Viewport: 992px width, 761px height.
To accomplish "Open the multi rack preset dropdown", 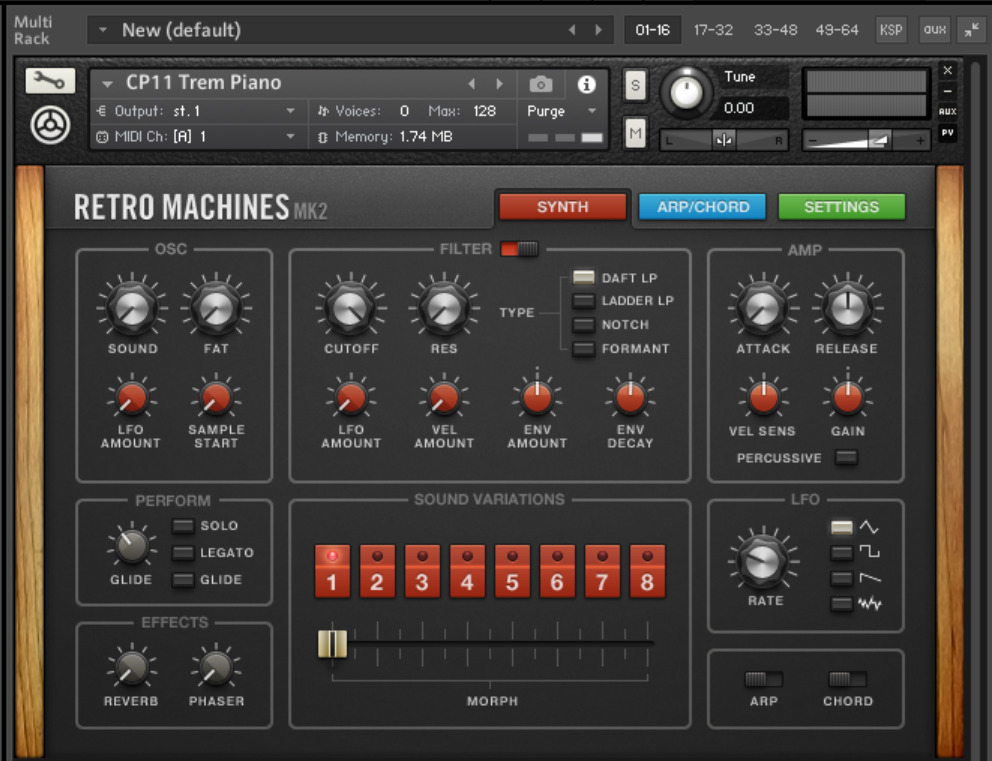I will (102, 30).
